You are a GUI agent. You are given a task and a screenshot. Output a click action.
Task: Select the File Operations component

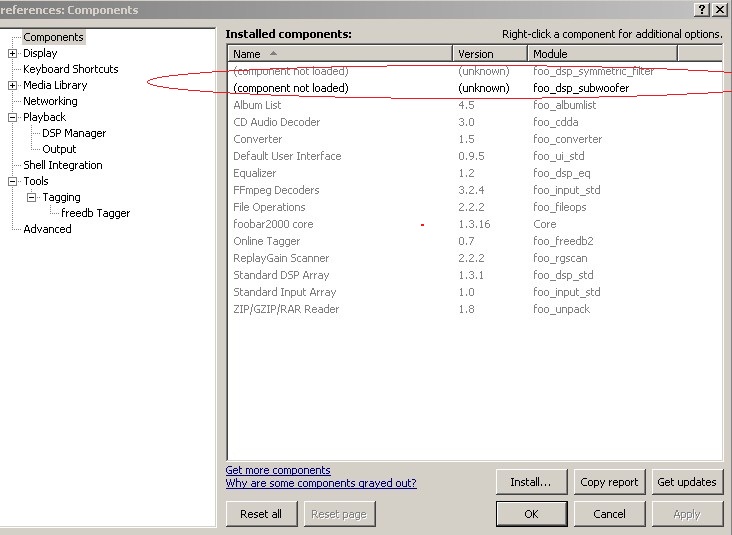475,207
